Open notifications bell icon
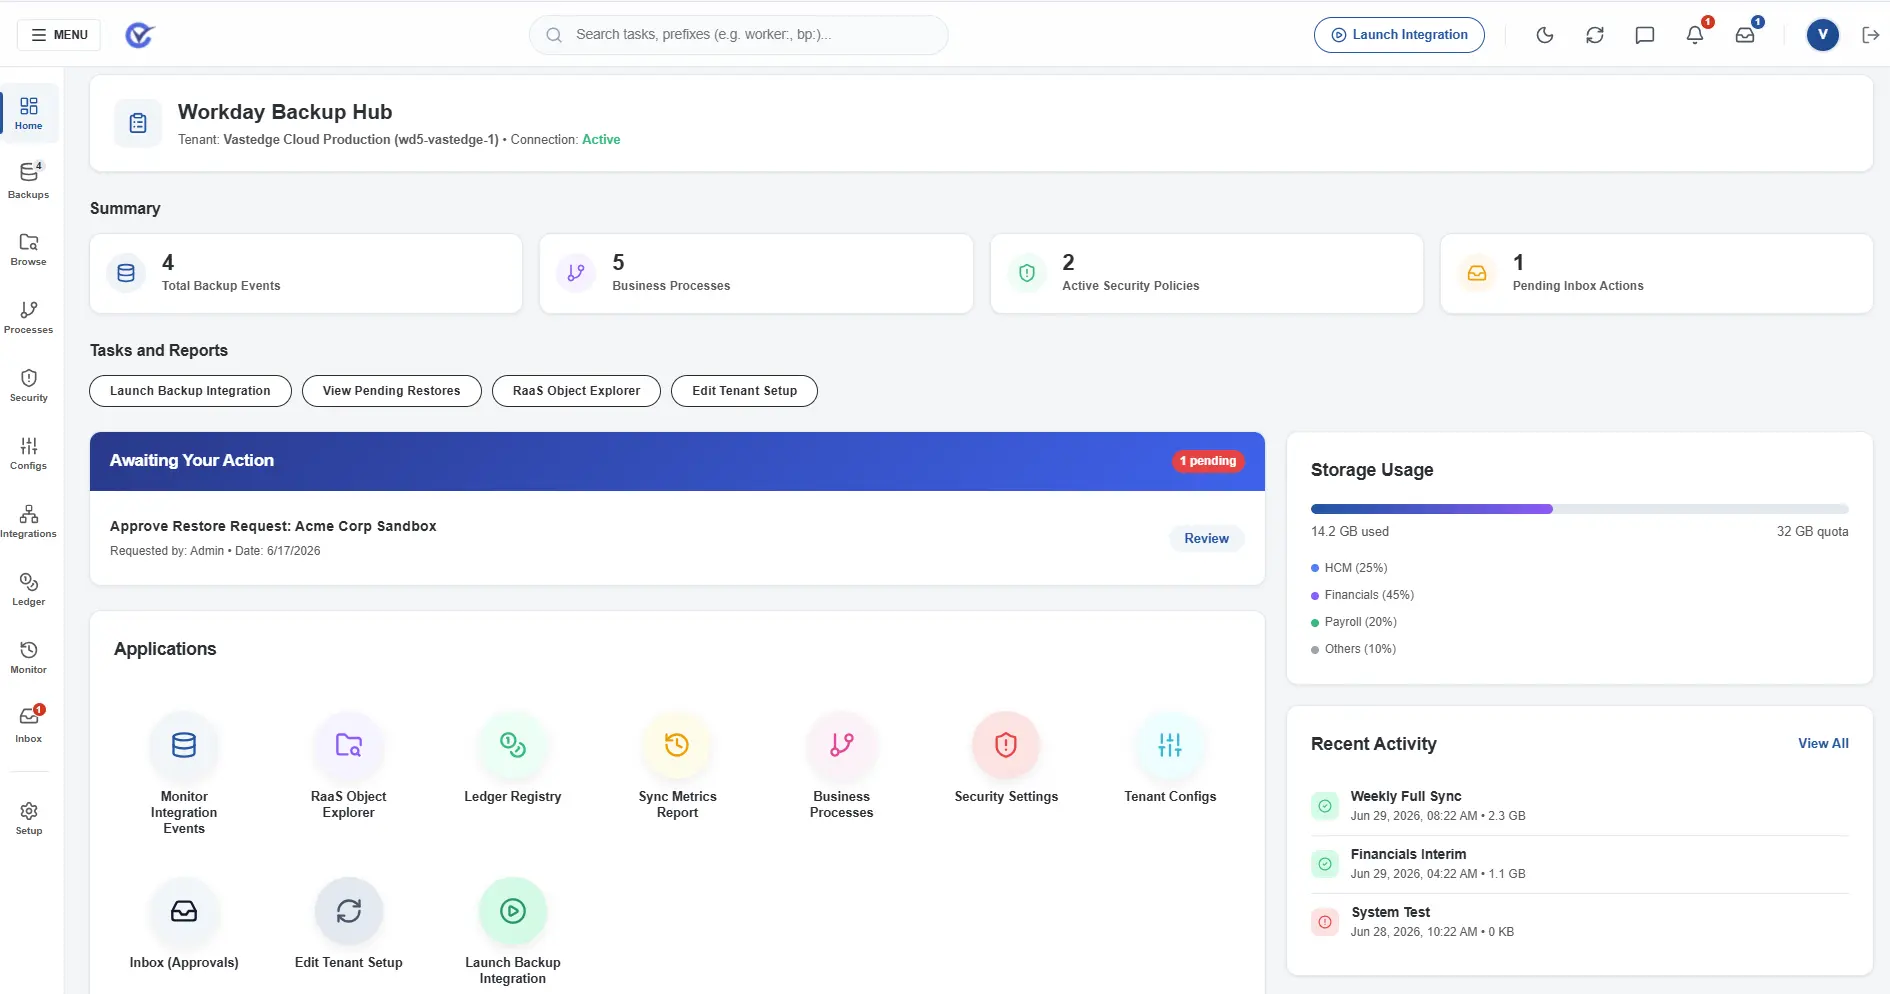This screenshot has width=1890, height=994. tap(1695, 35)
